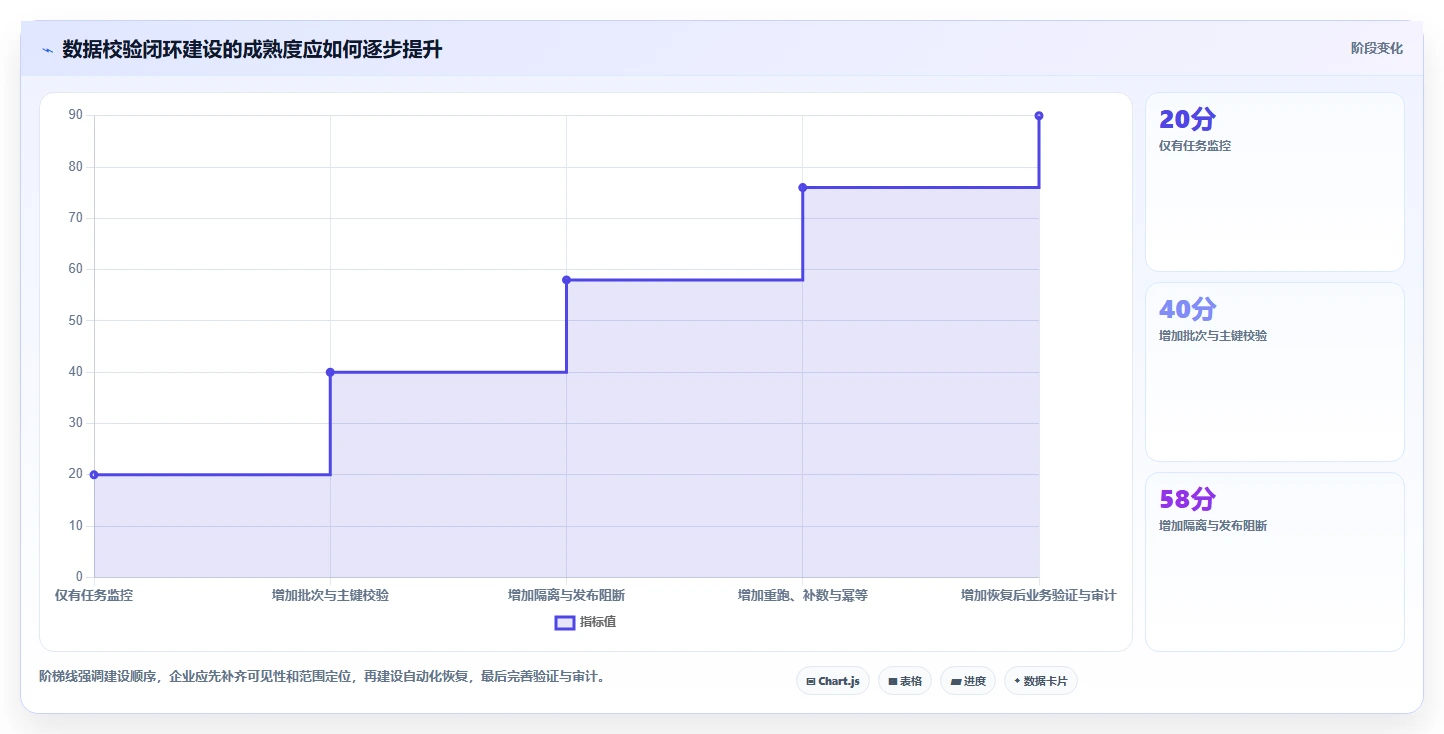Click the 指标值 legend color box
1444x734 pixels.
[x=565, y=622]
